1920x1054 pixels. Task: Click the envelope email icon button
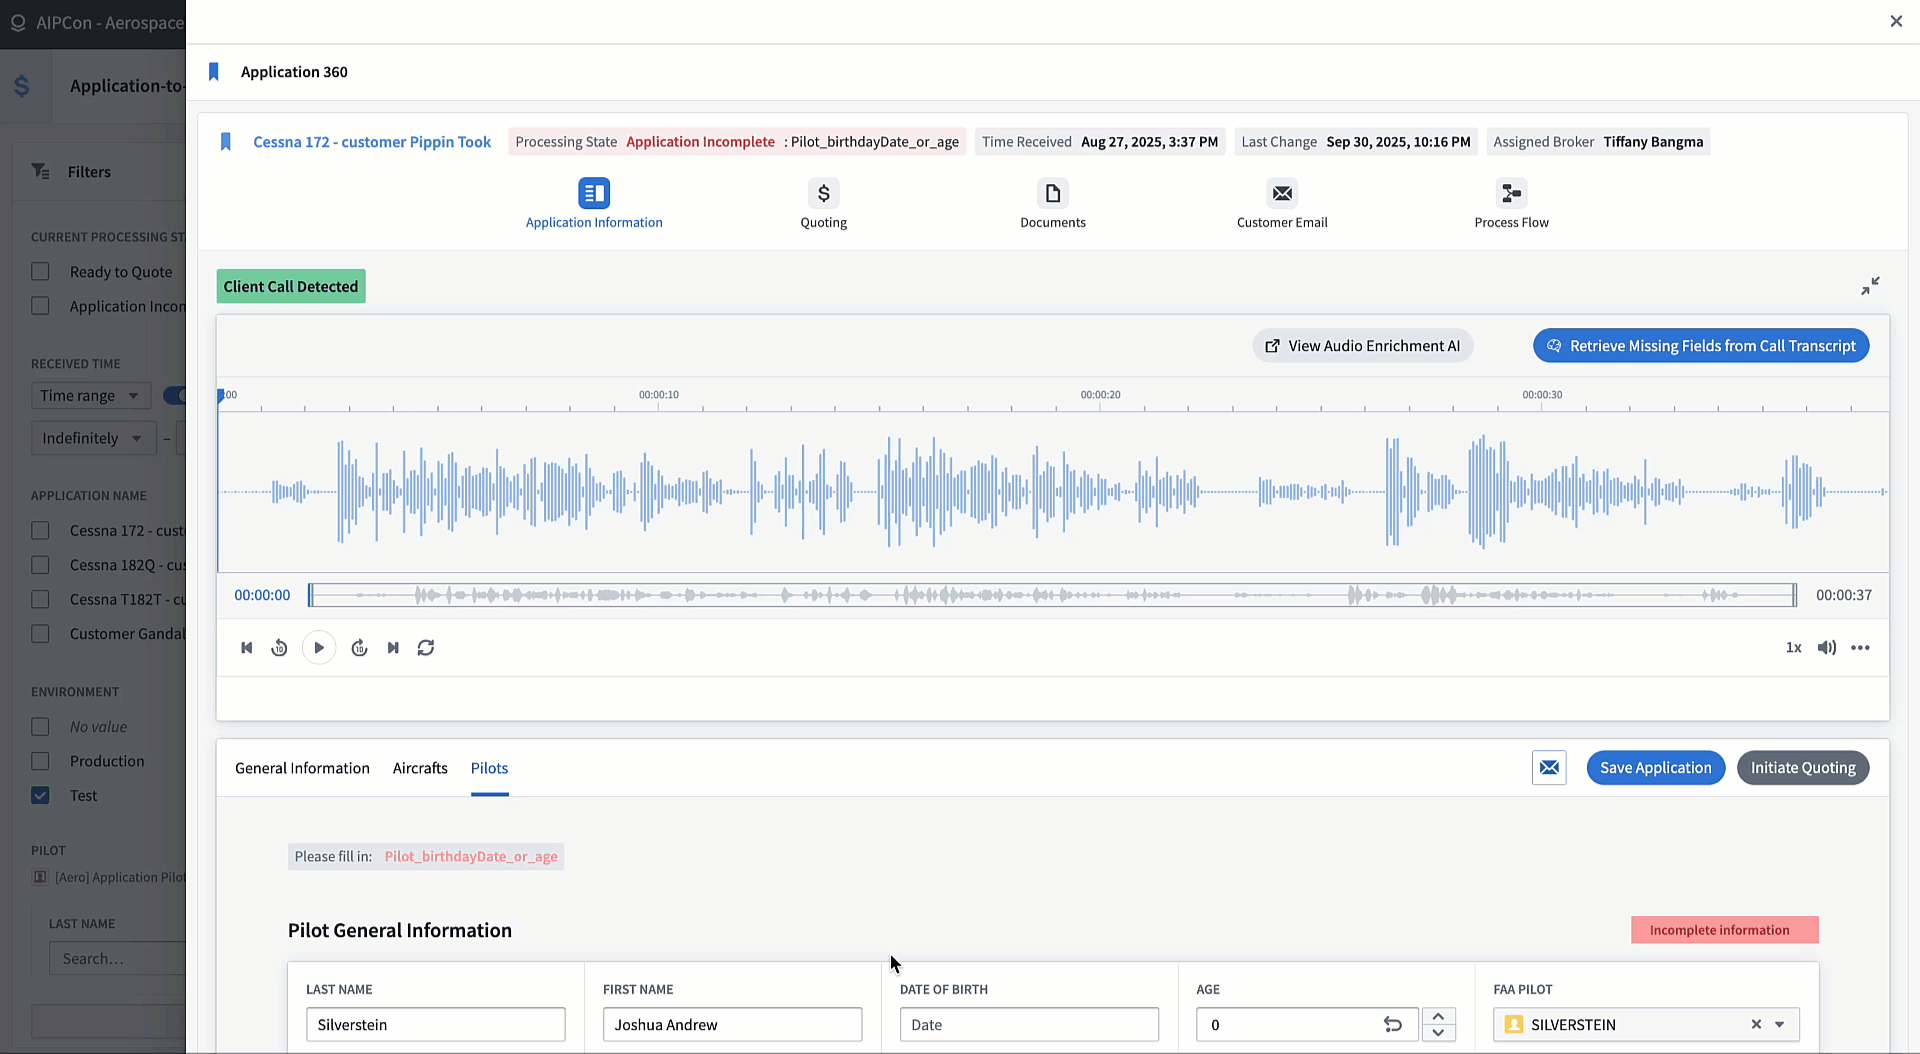click(x=1549, y=768)
